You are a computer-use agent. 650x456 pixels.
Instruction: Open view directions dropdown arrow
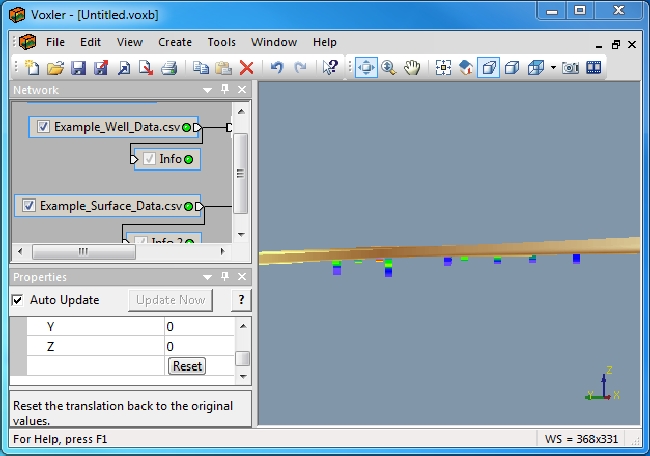[553, 68]
